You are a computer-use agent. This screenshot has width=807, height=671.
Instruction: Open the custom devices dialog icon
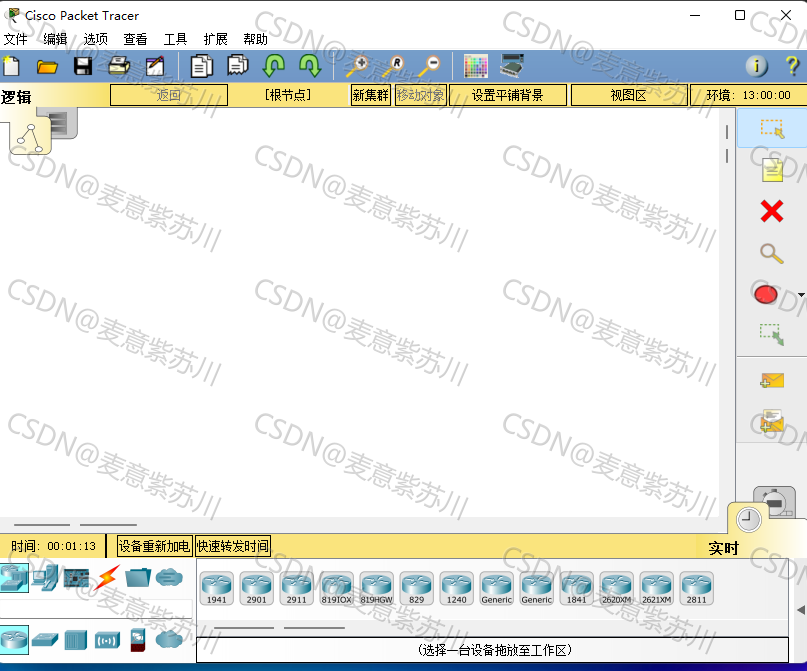click(512, 66)
